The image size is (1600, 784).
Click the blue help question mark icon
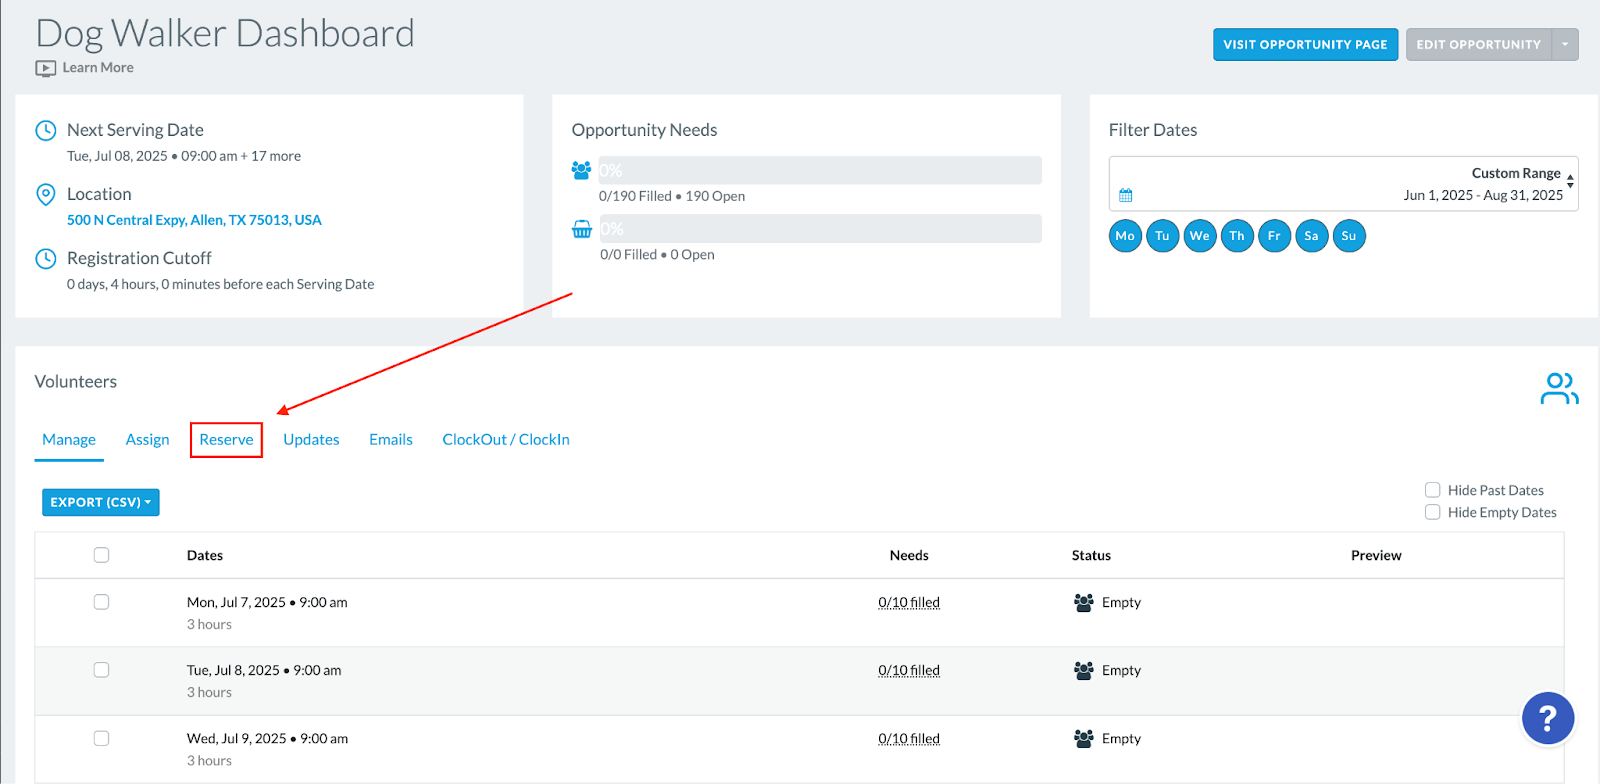(x=1547, y=718)
